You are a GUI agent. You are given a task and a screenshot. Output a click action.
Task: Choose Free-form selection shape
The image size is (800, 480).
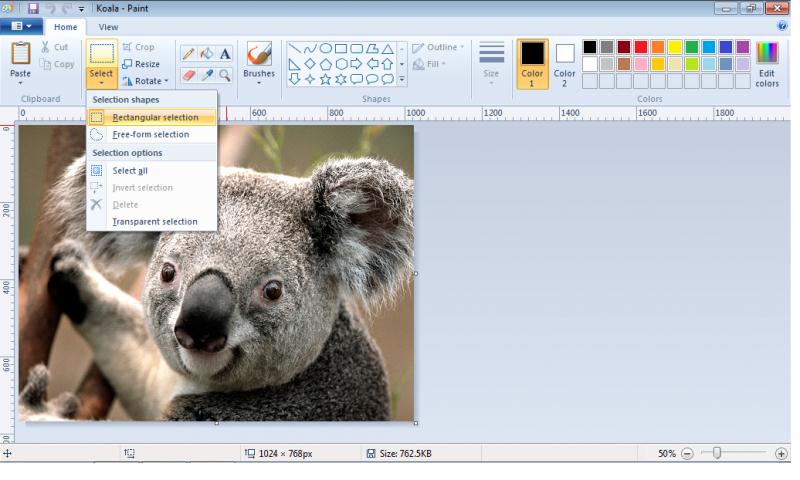click(x=150, y=135)
